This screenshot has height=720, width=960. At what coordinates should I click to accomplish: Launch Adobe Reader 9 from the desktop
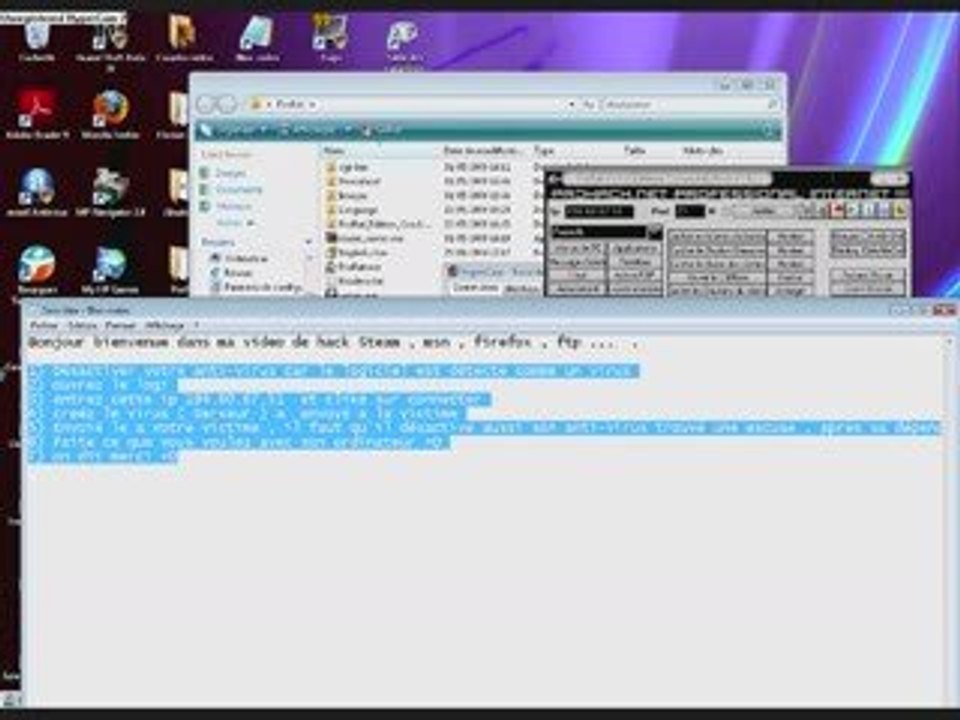tap(37, 113)
